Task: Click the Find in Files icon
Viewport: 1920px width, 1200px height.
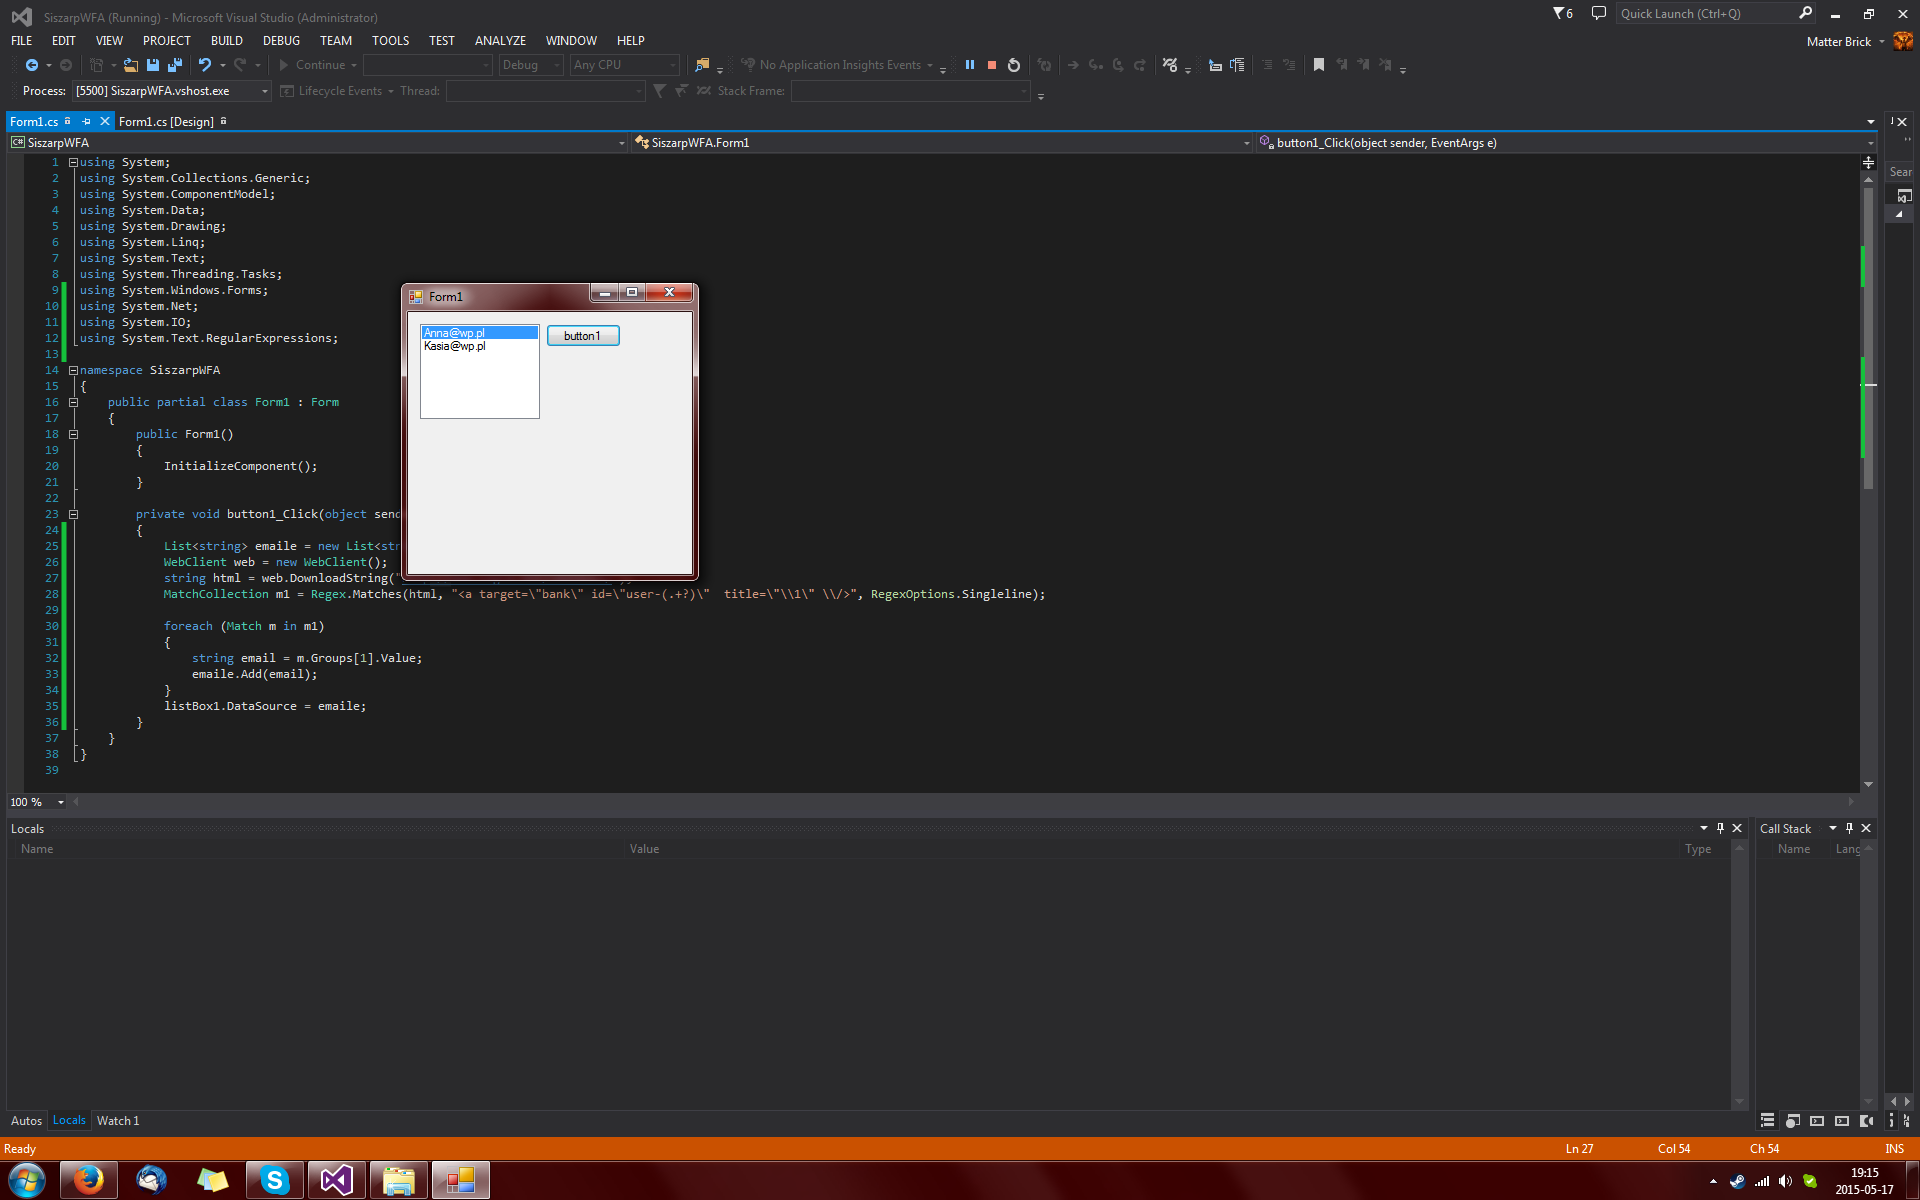Action: (702, 65)
